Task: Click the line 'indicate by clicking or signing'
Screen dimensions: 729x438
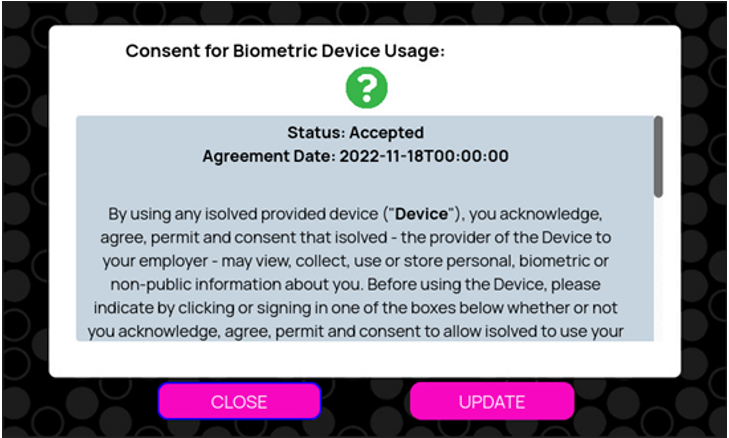Action: [x=356, y=308]
